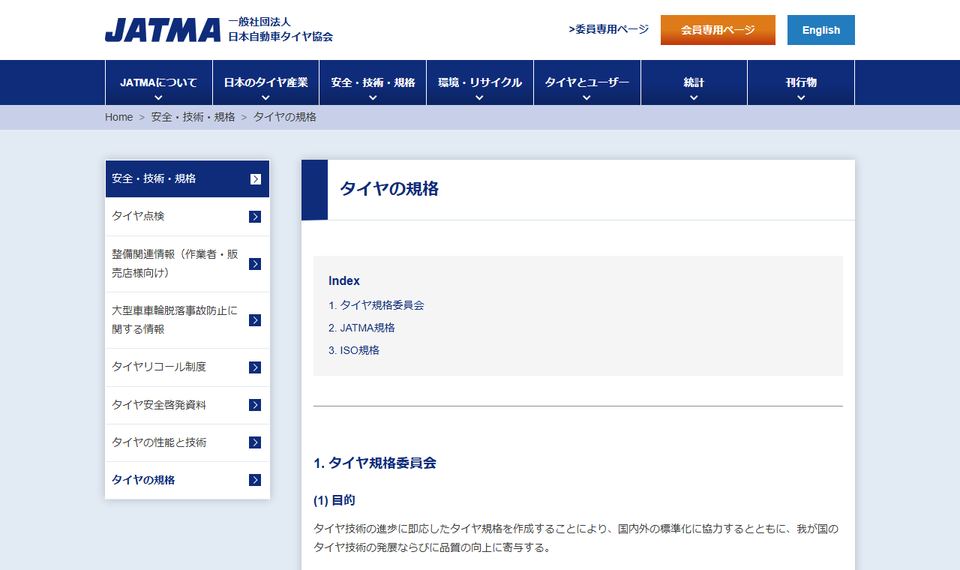Click arrow icon next to タイヤの性能と技術
960x570 pixels.
click(255, 442)
